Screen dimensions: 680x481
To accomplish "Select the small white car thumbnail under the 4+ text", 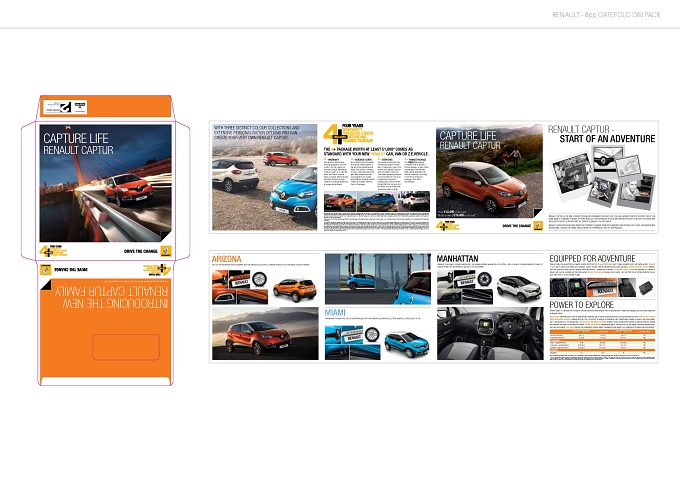I will pos(414,201).
